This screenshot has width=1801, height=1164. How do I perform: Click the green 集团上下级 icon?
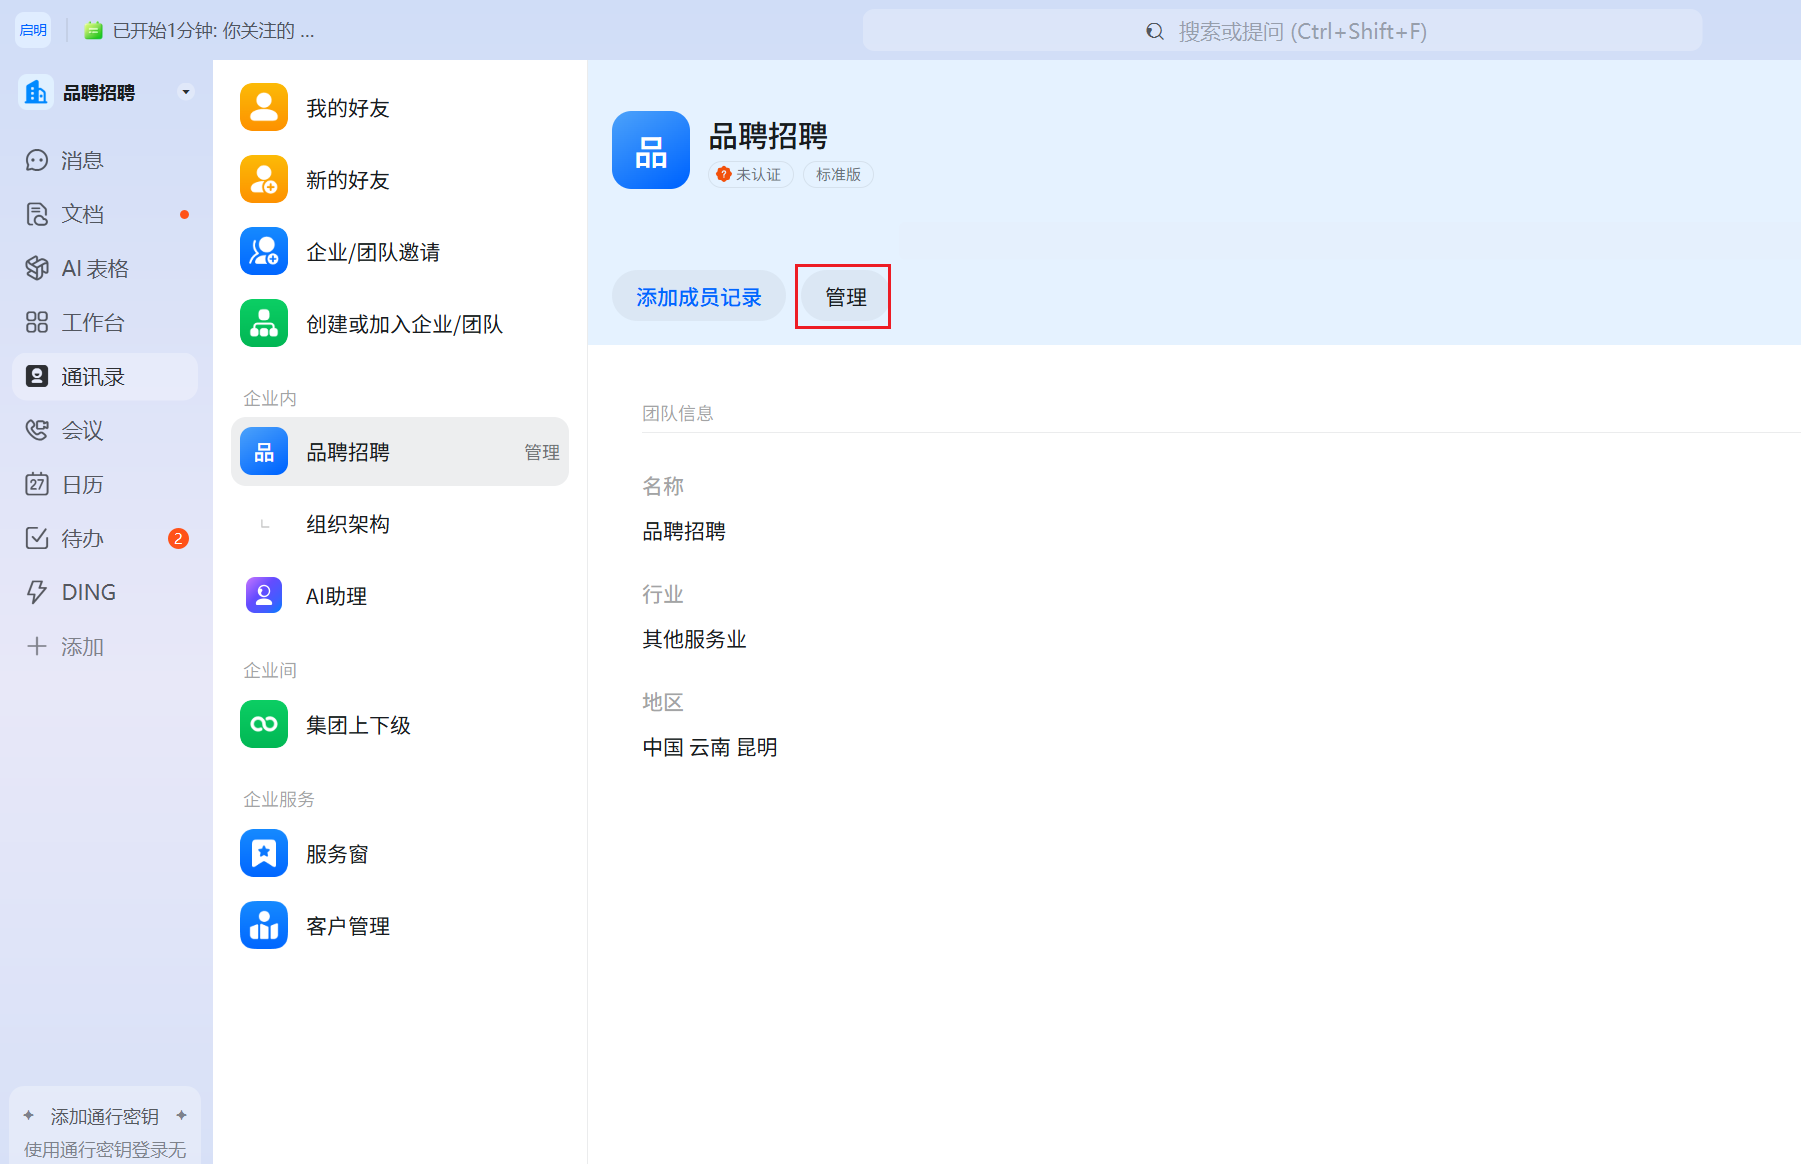click(x=264, y=725)
